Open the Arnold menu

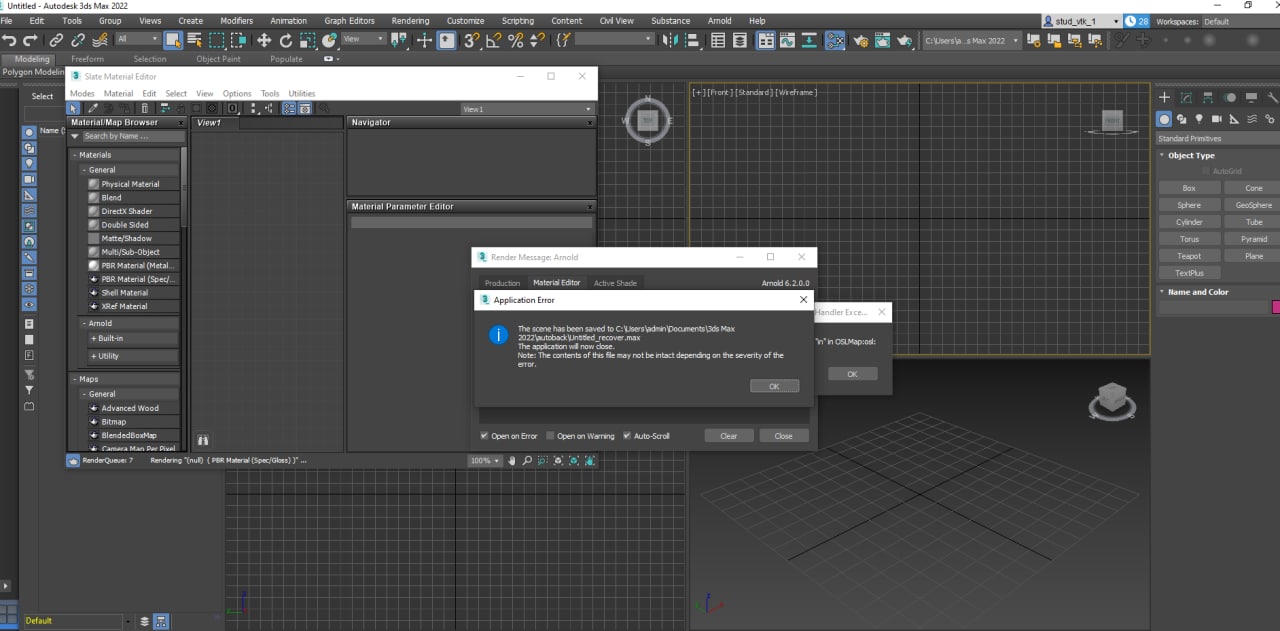719,20
